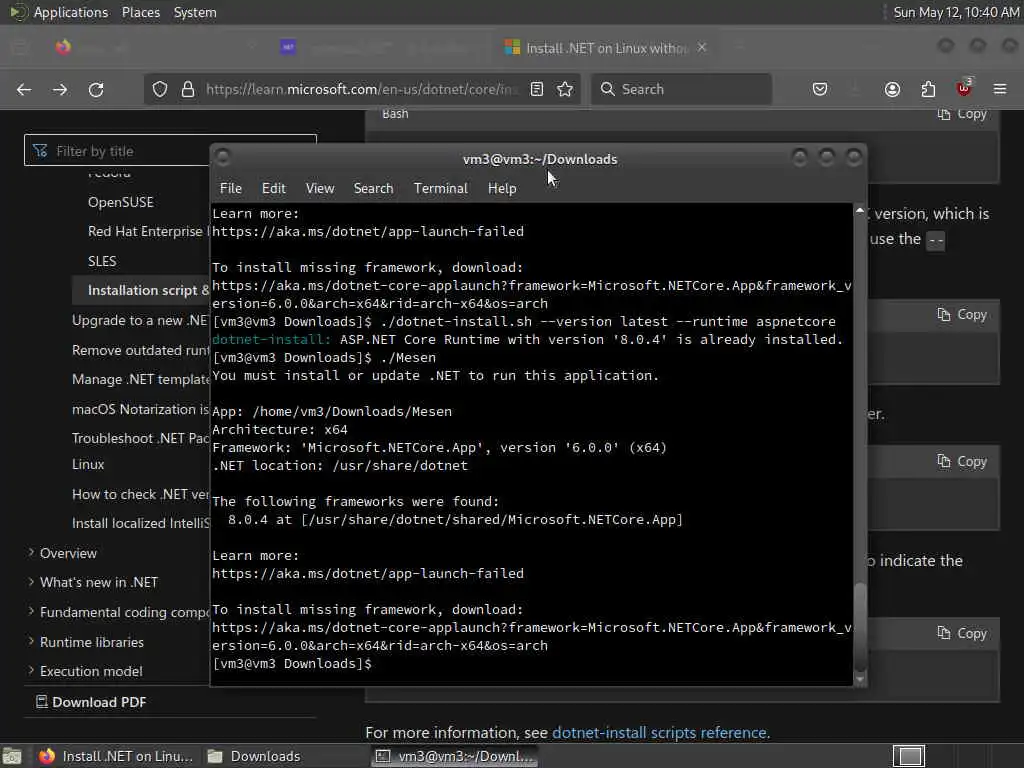
Task: Click the workspace switcher in bottom panel
Action: click(909, 756)
